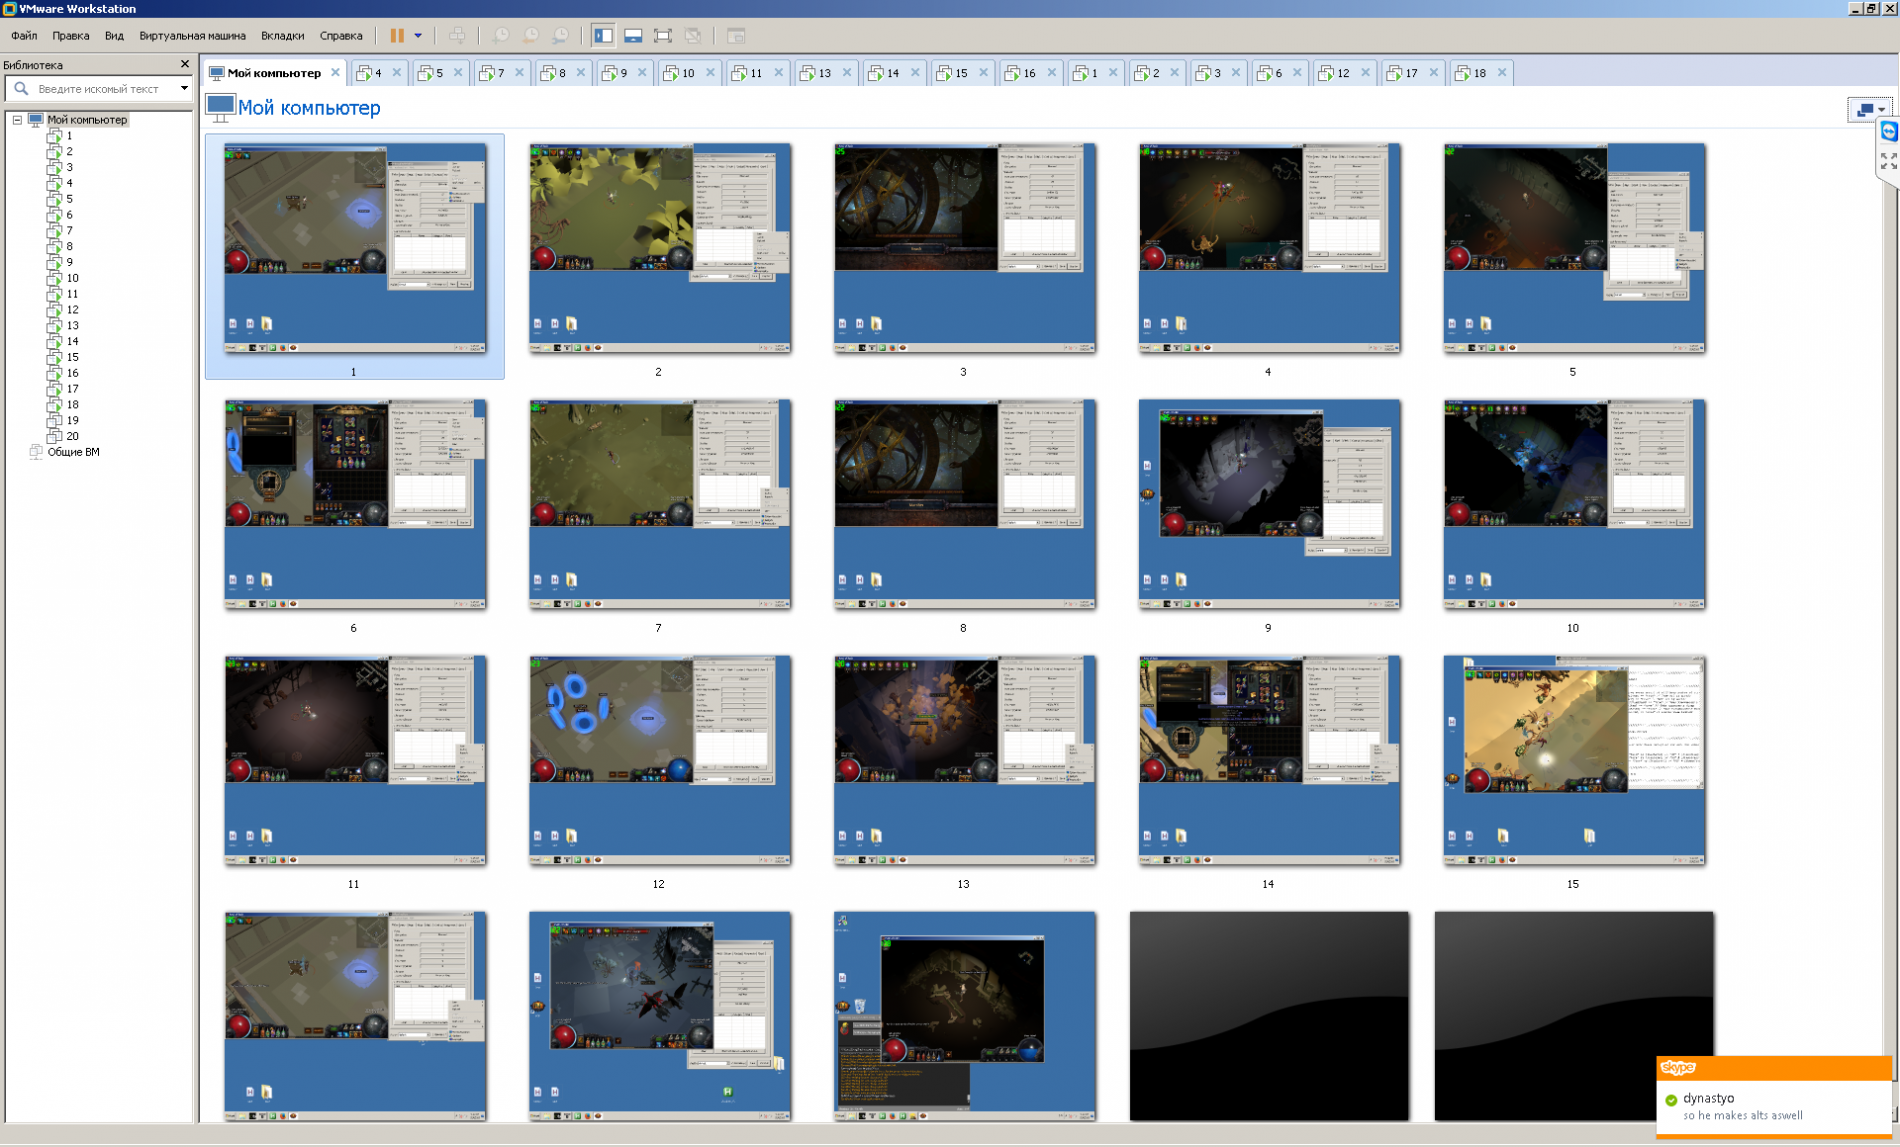1900x1147 pixels.
Task: Enter full screen mode via toolbar icon
Action: 663,35
